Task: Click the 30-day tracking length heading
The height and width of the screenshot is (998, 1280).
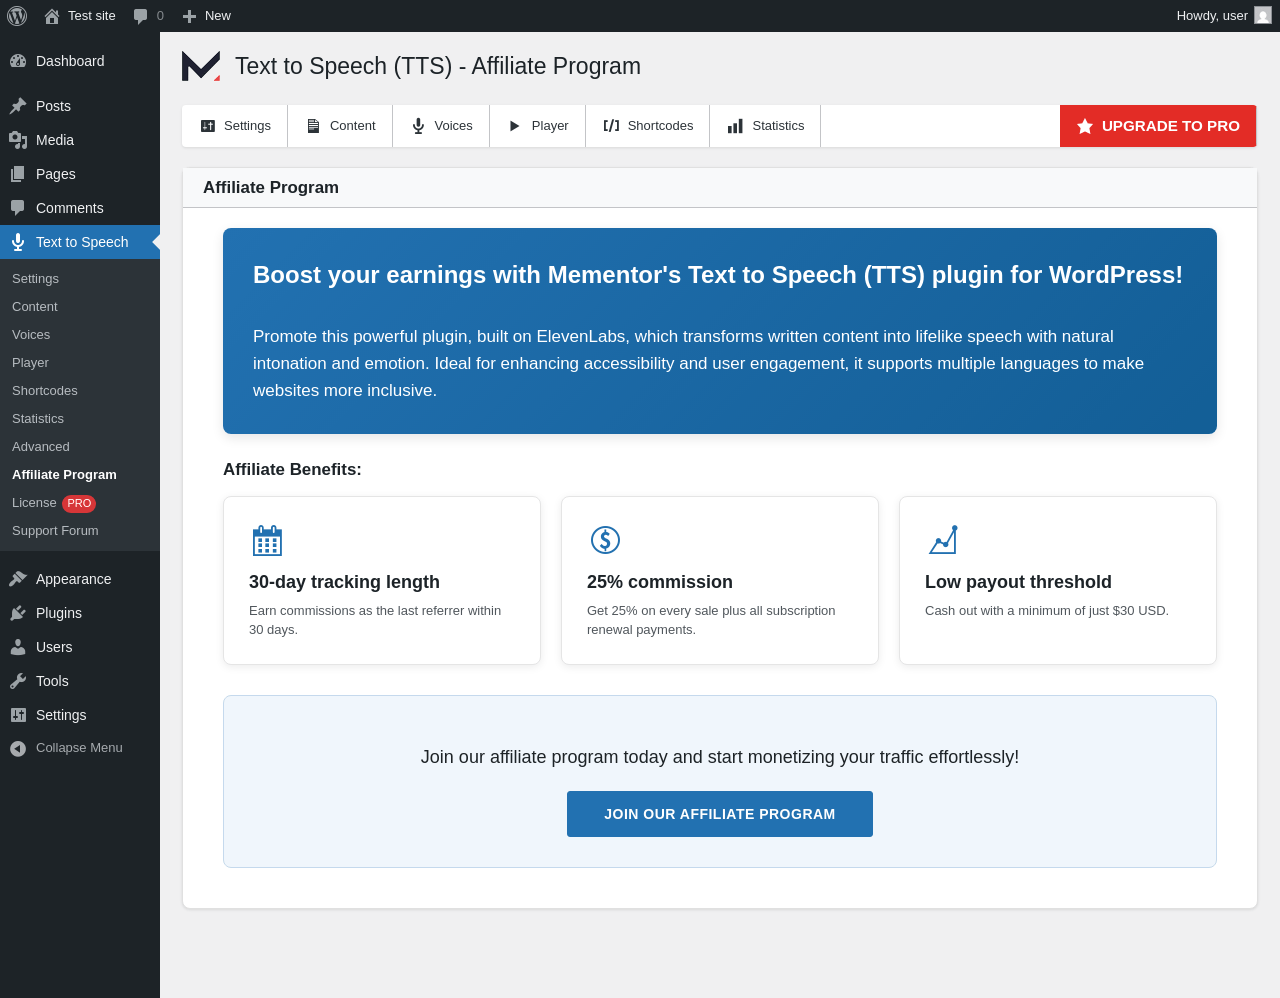Action: point(344,582)
